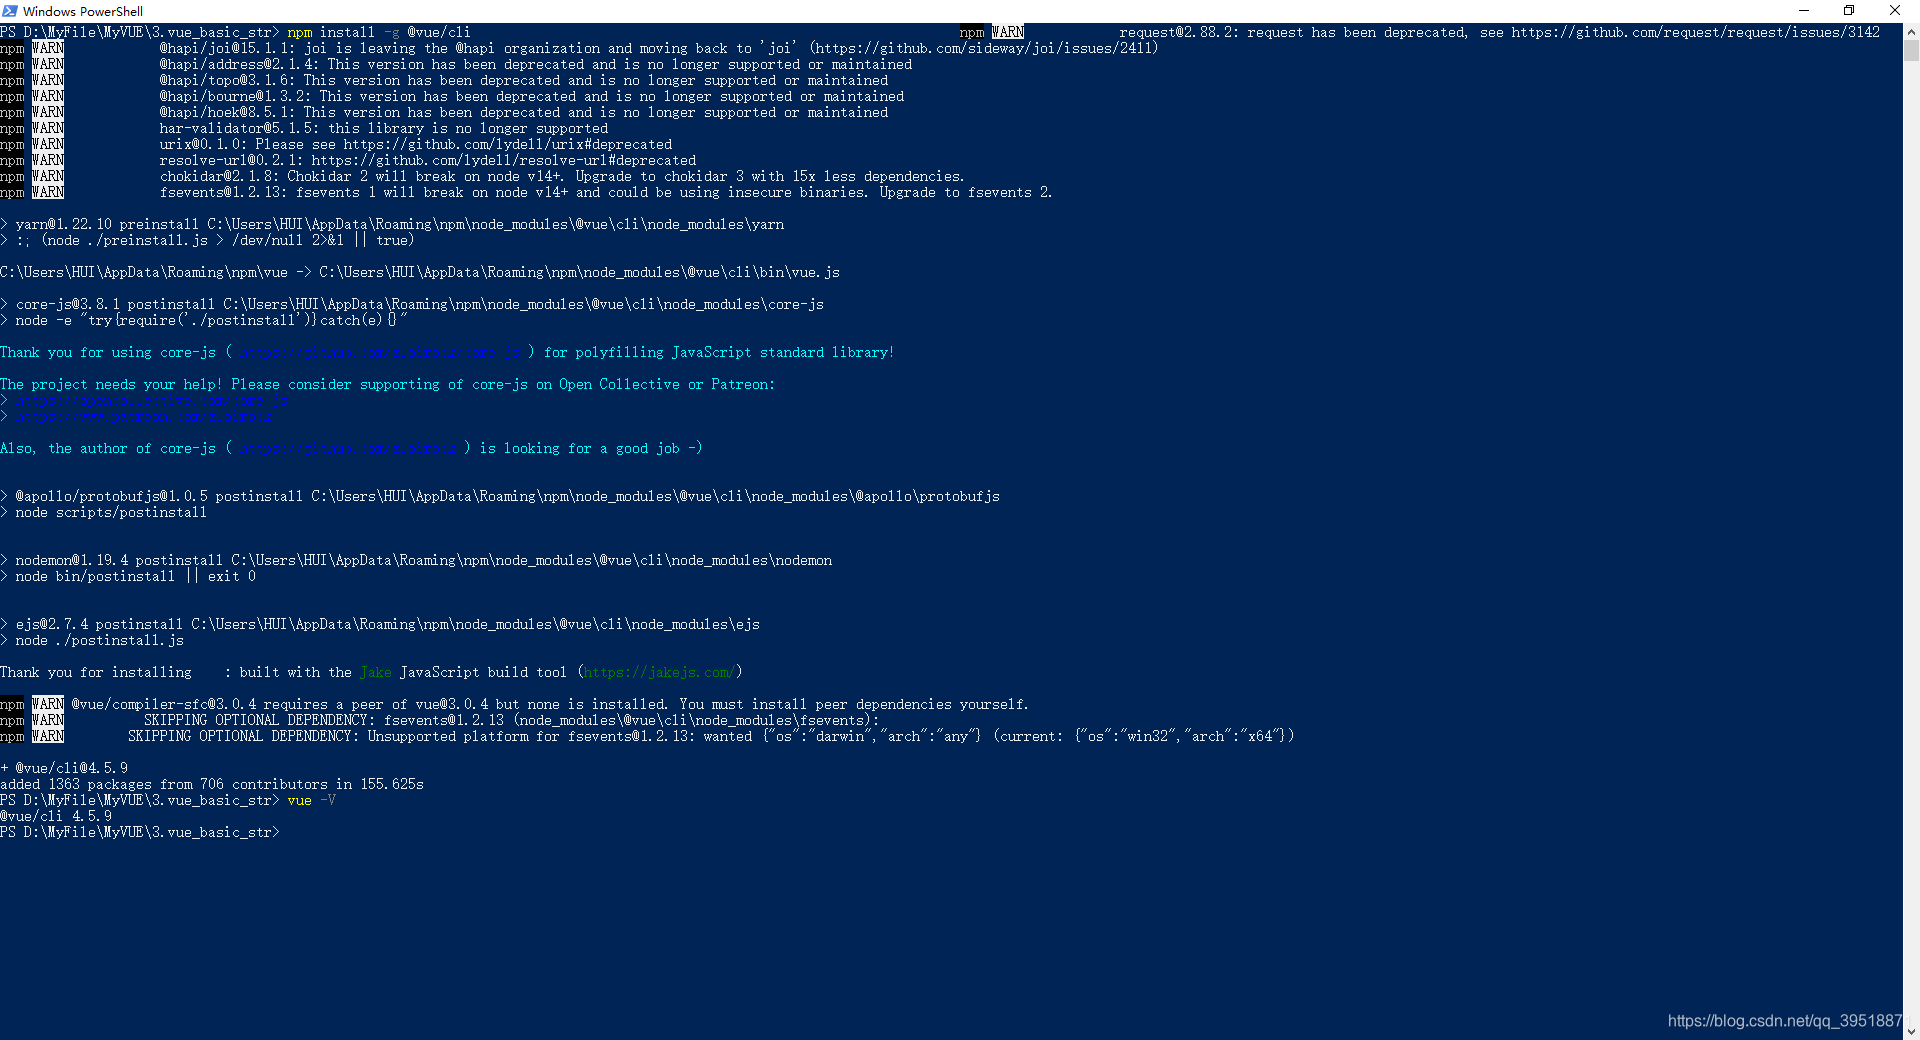Click the yarn@1.22.10 preinstall line

392,224
